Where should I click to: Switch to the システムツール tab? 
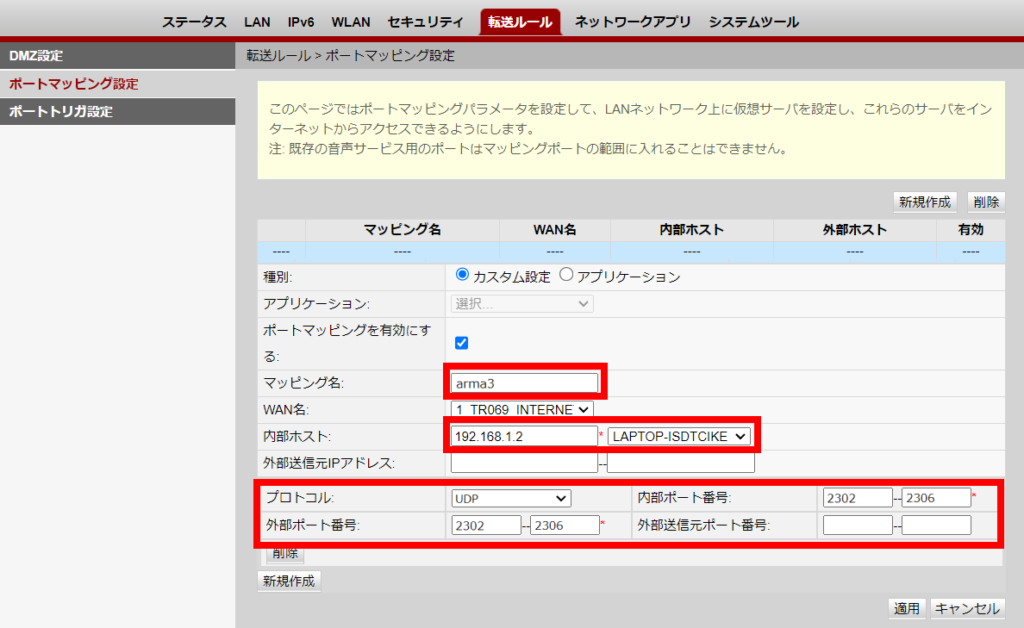point(754,22)
